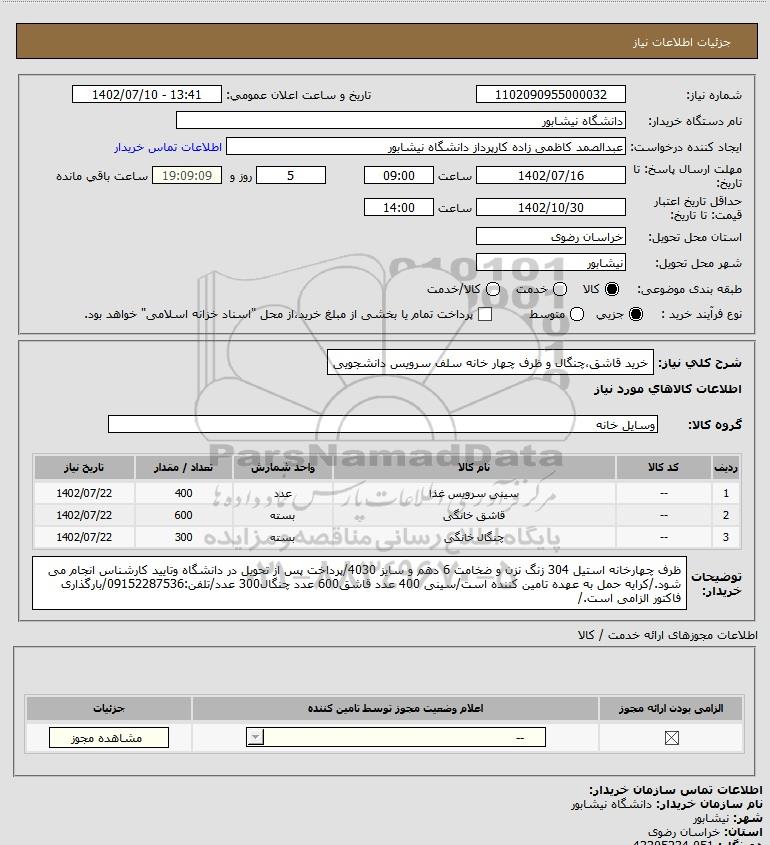The width and height of the screenshot is (770, 845).
Task: Click the واحد شمارش column header
Action: 283,467
